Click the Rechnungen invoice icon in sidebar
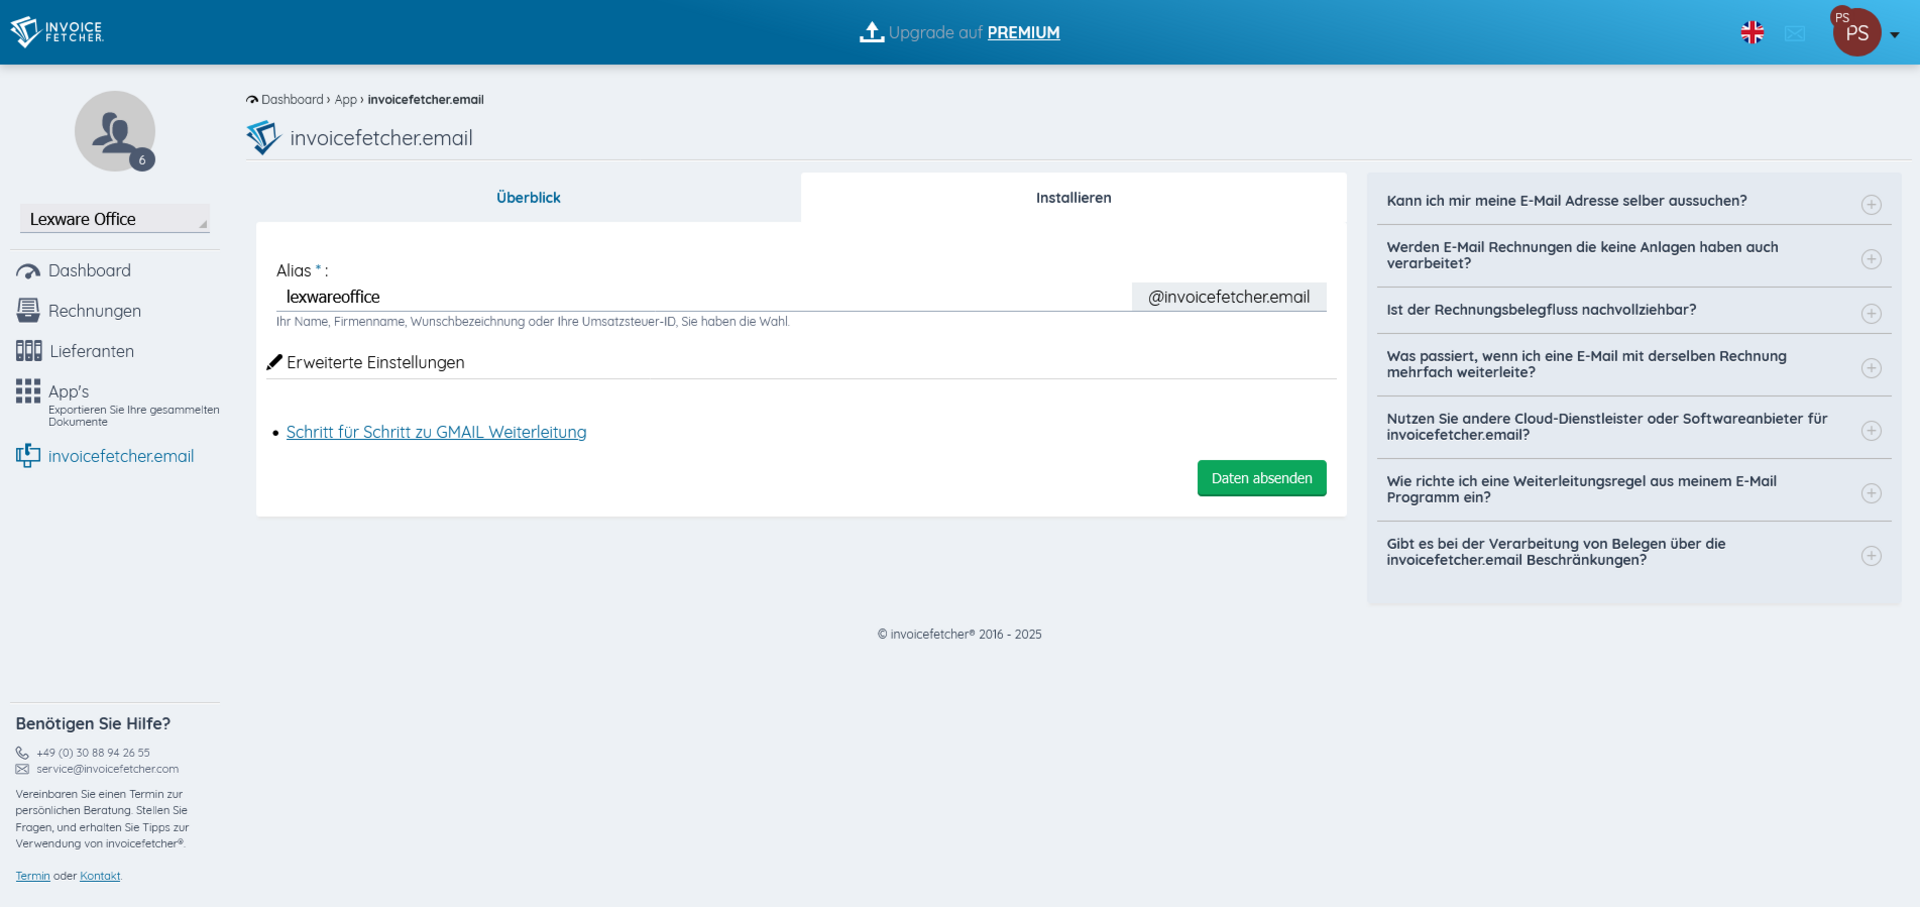The width and height of the screenshot is (1920, 907). (28, 311)
